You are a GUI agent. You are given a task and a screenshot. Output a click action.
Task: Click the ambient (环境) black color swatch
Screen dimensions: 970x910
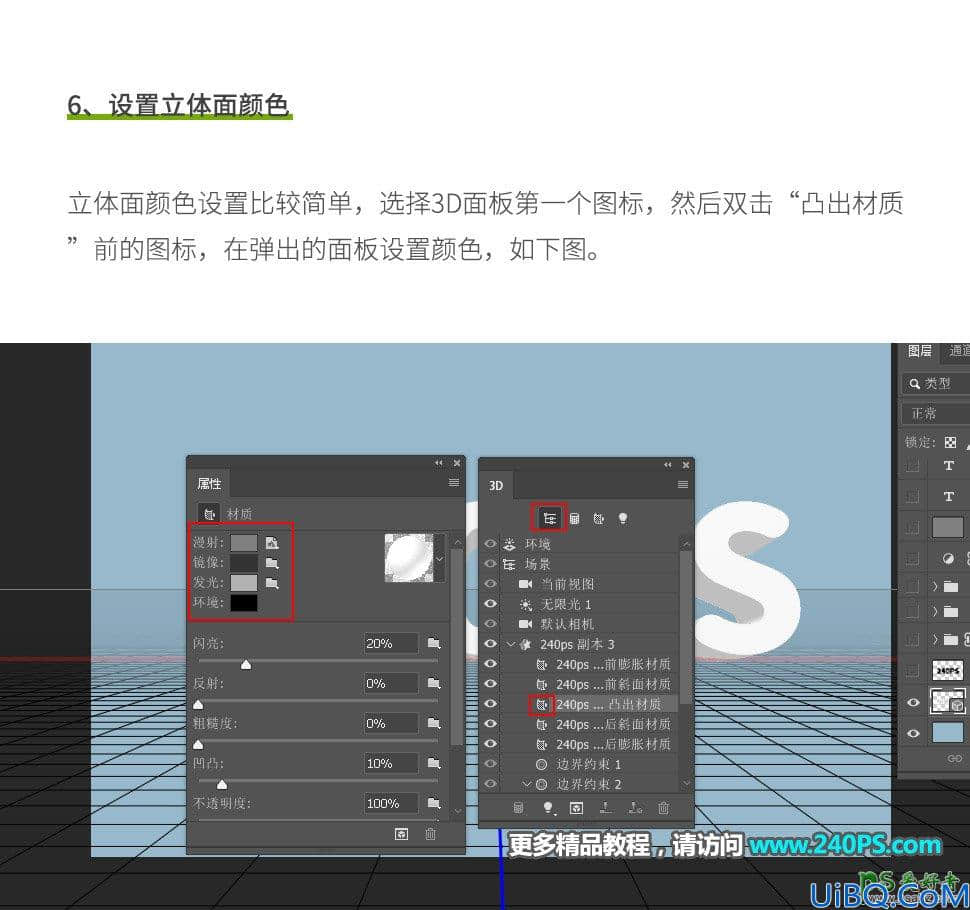click(244, 603)
